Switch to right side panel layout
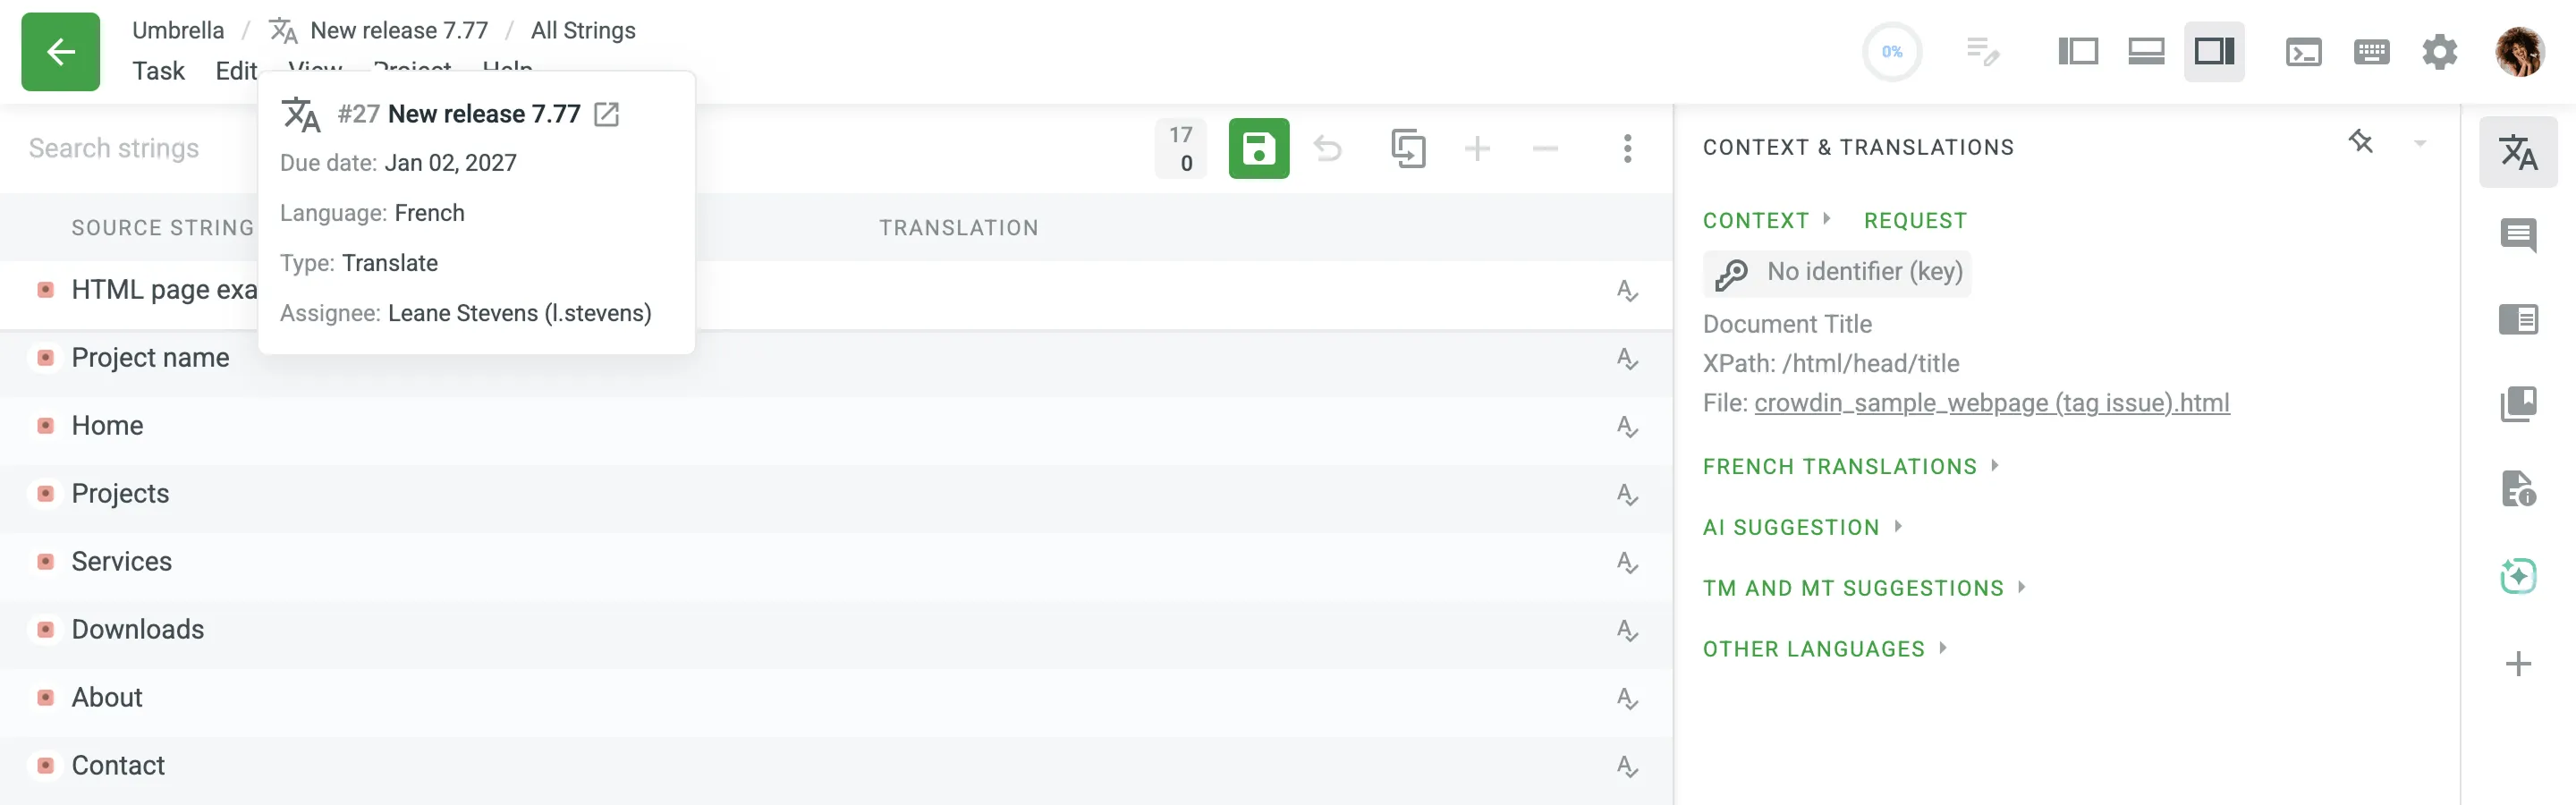The height and width of the screenshot is (805, 2576). 2213,52
